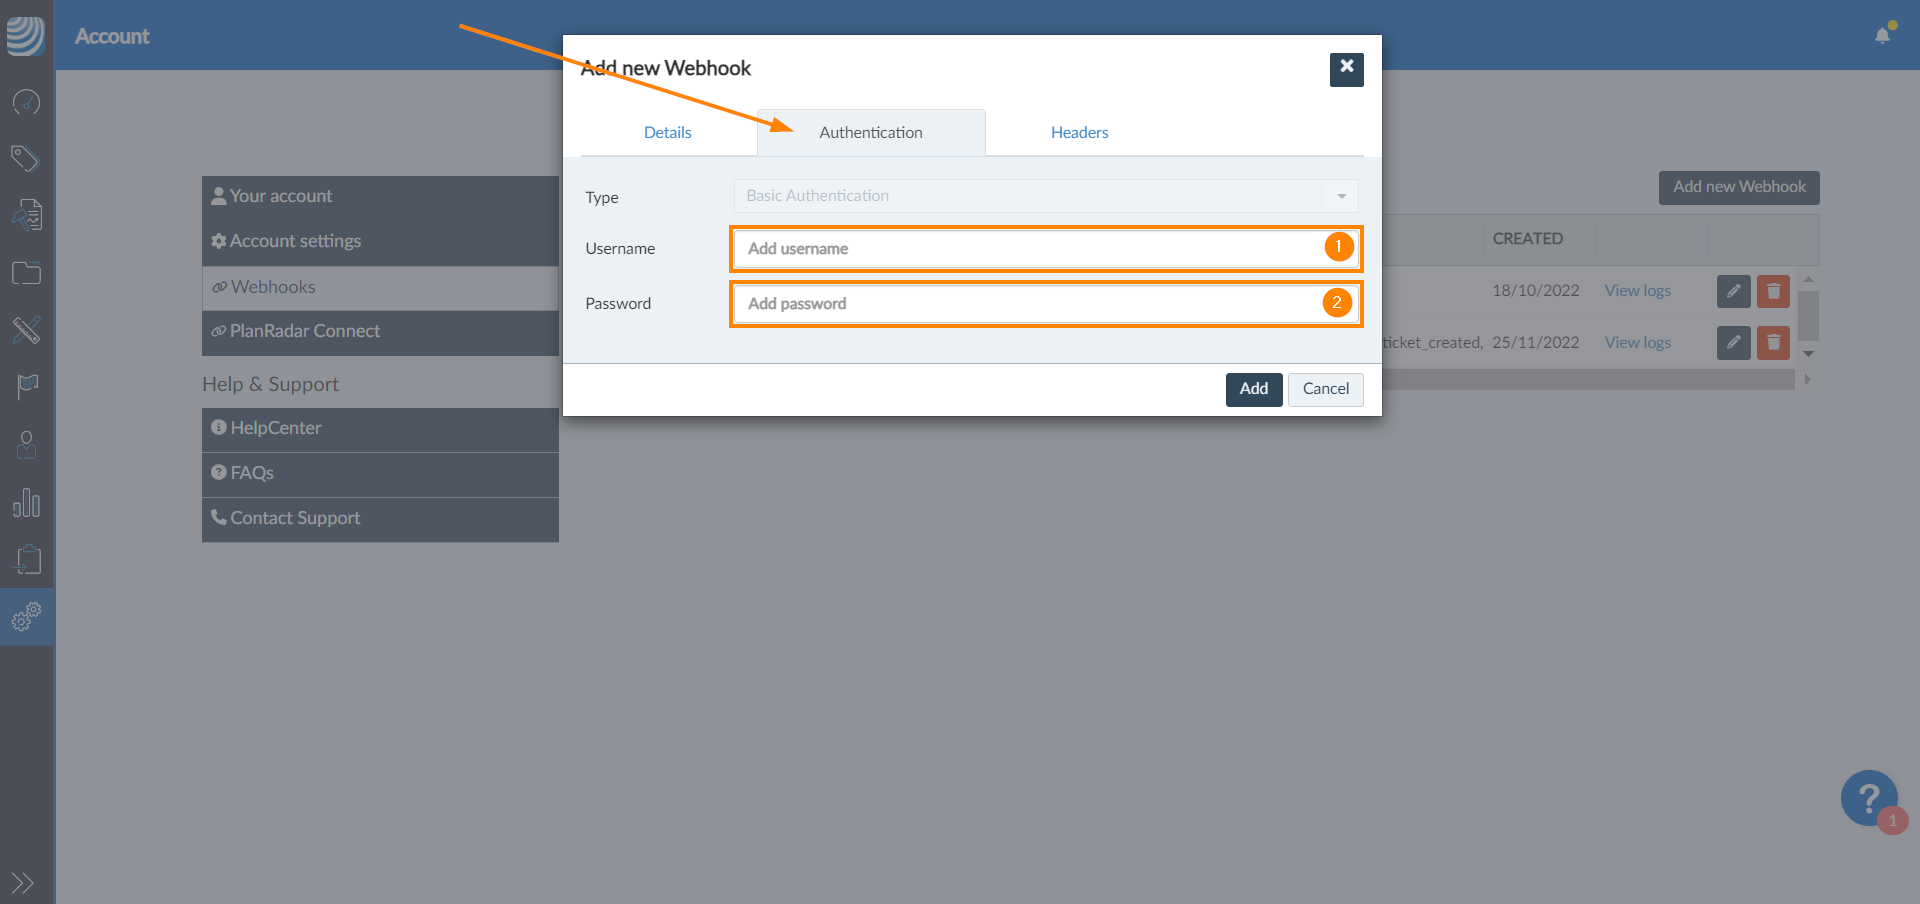The image size is (1920, 904).
Task: Select the flag icon in left sidebar
Action: click(26, 386)
